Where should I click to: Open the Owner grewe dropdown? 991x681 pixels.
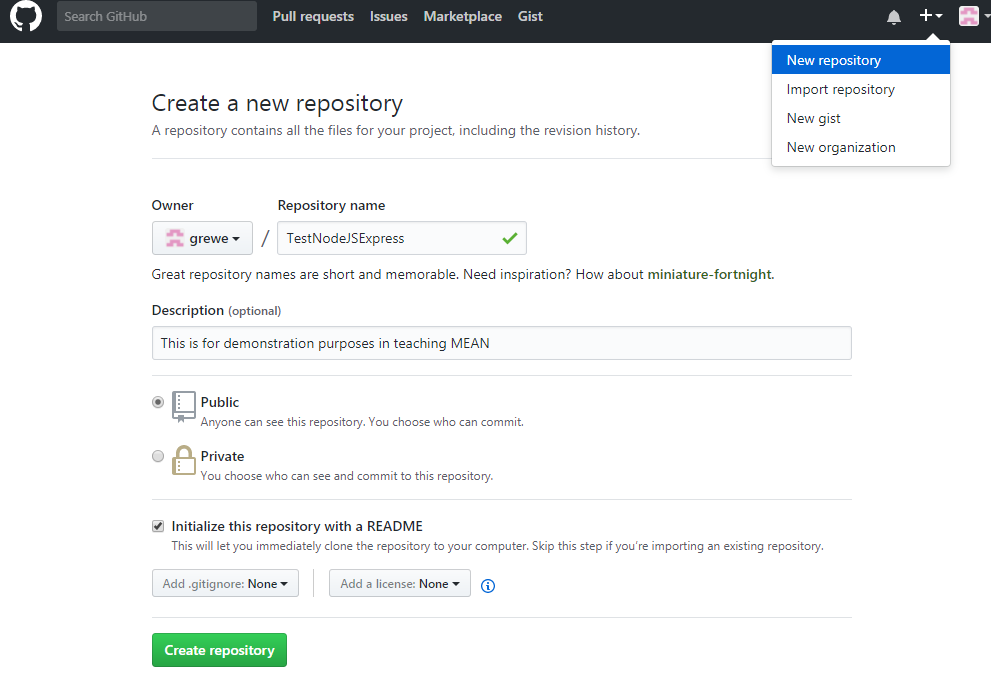203,238
